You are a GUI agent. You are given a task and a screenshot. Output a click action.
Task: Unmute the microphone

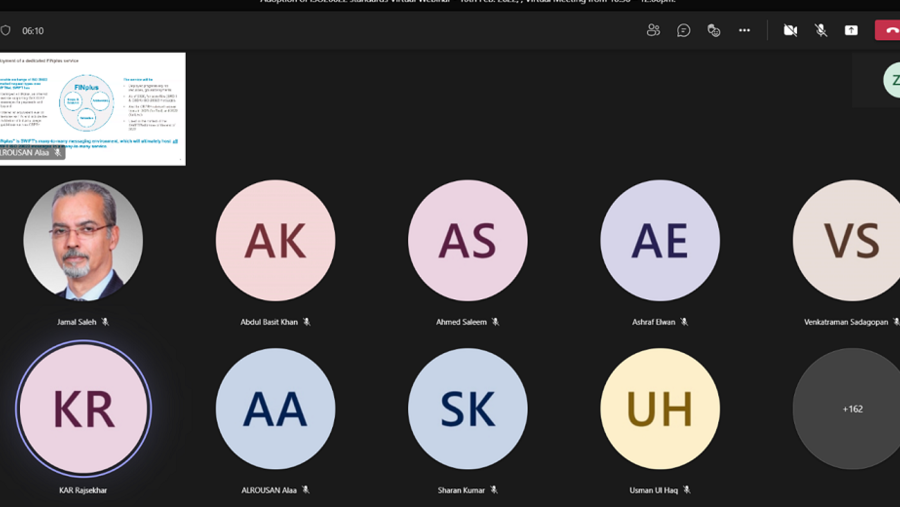coord(821,30)
